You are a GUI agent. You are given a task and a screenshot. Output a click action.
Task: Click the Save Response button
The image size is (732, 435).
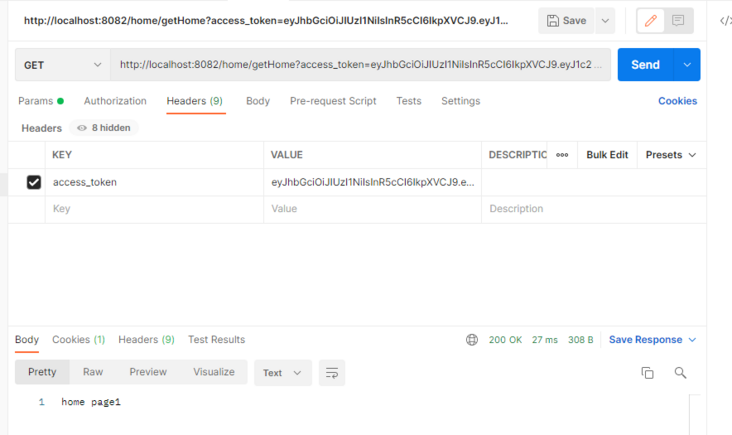[x=645, y=340]
